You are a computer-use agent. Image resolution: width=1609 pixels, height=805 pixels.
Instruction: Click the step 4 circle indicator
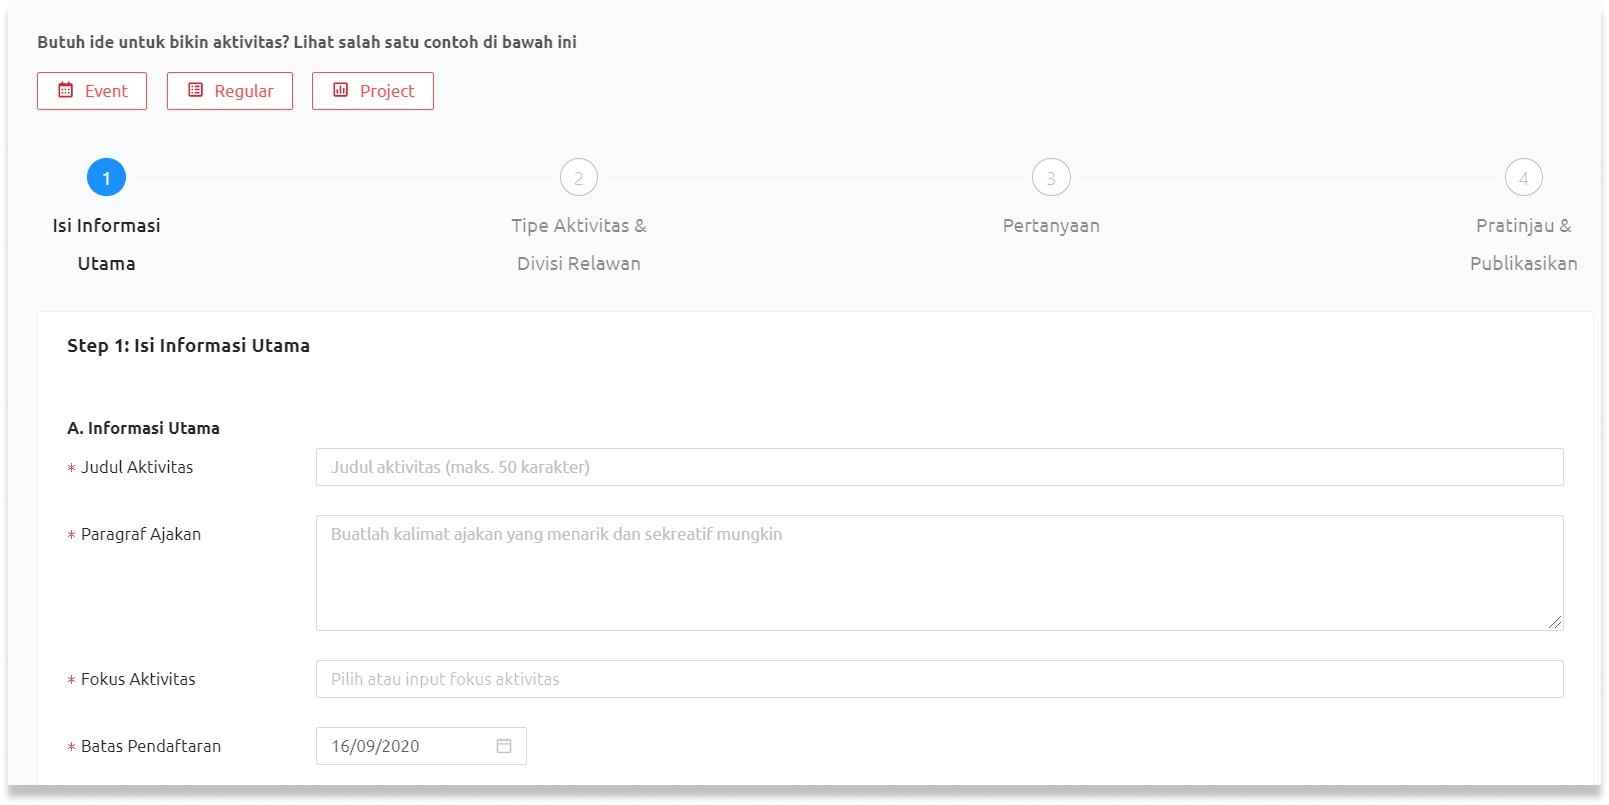click(x=1523, y=178)
